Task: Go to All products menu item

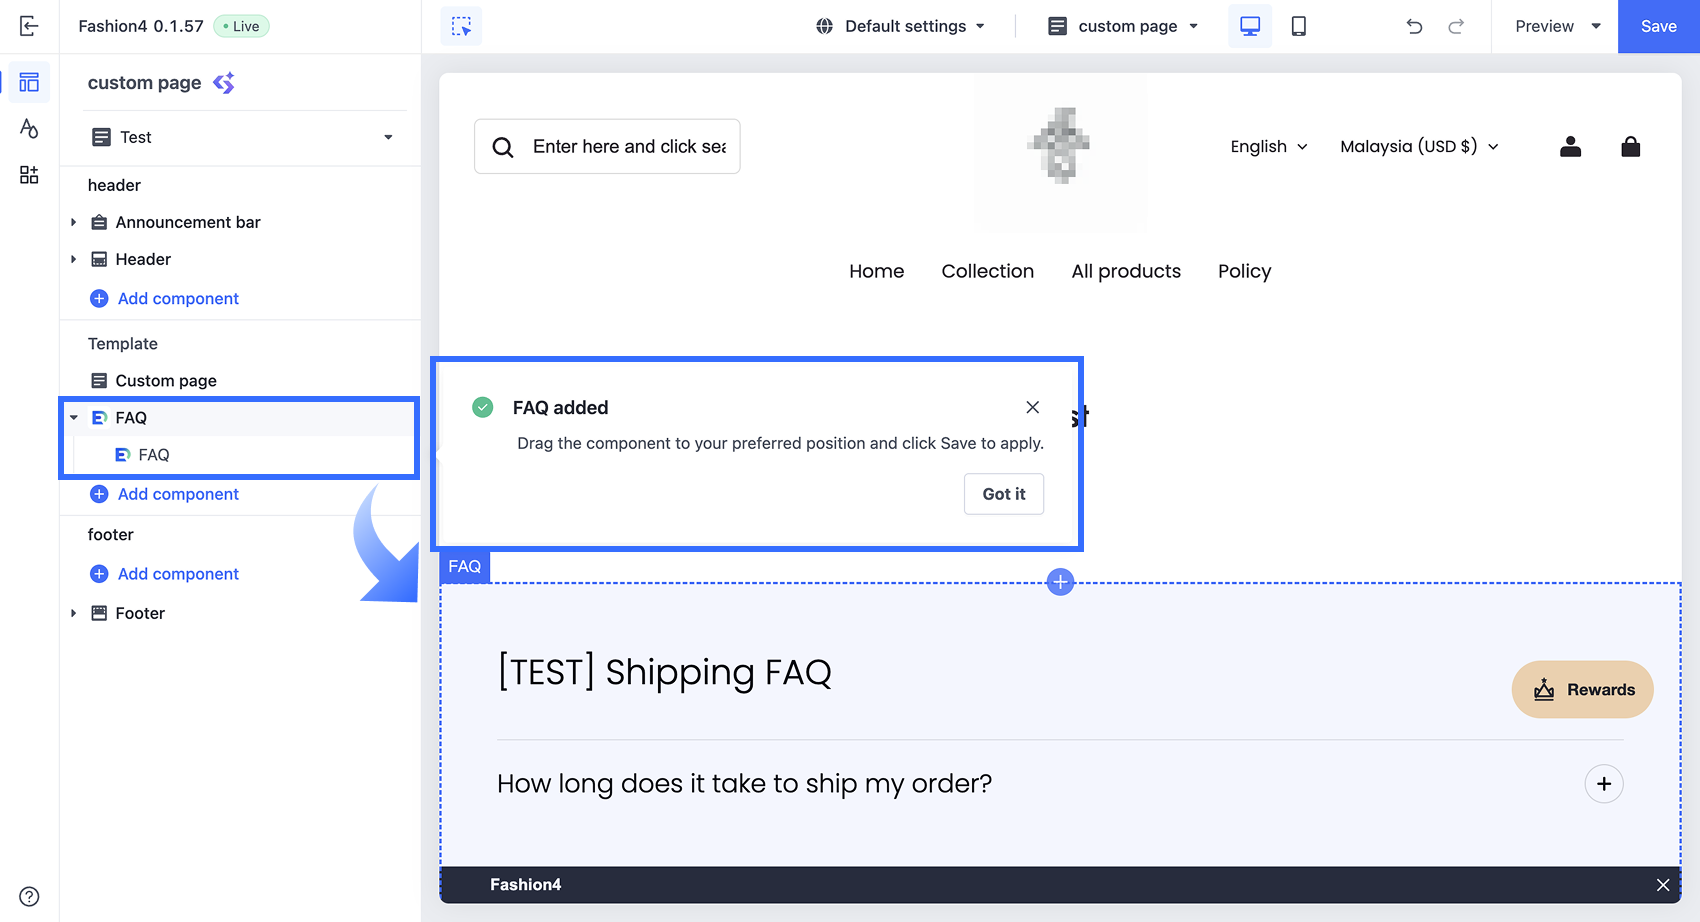Action: pos(1126,271)
